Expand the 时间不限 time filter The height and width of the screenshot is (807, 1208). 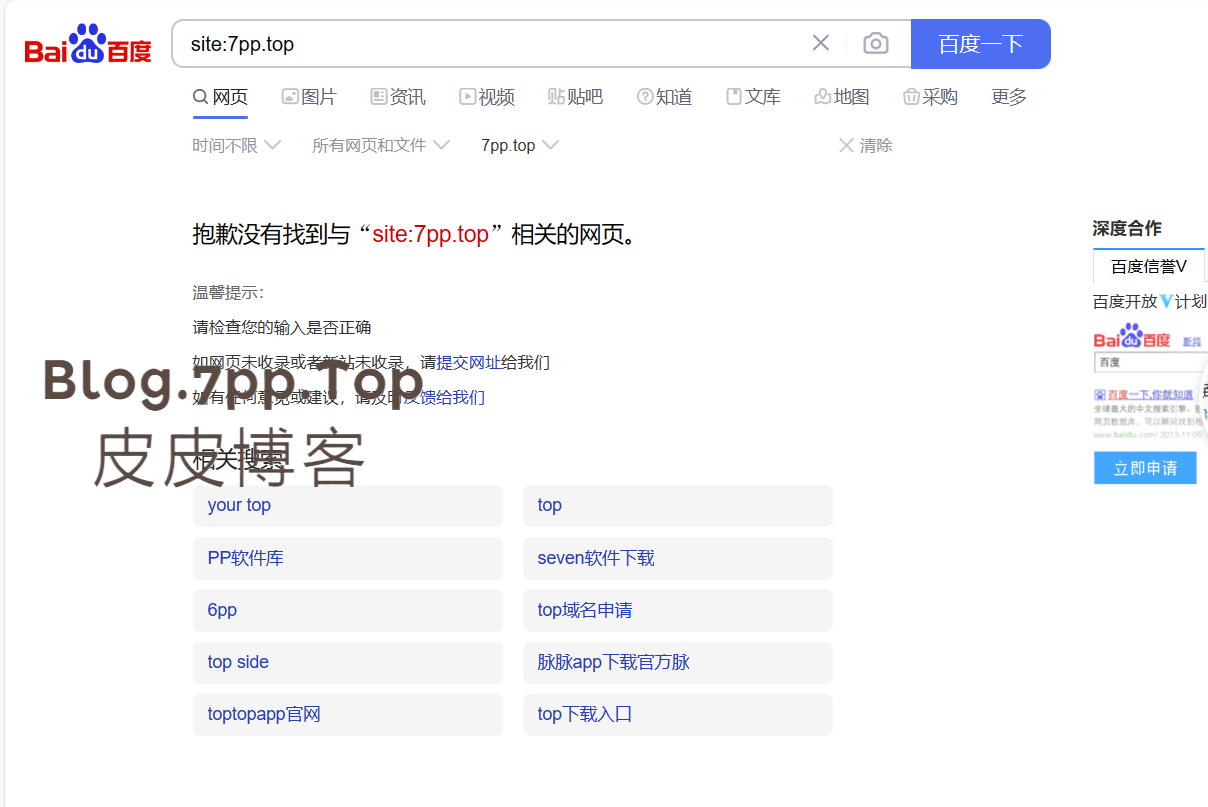click(x=237, y=146)
